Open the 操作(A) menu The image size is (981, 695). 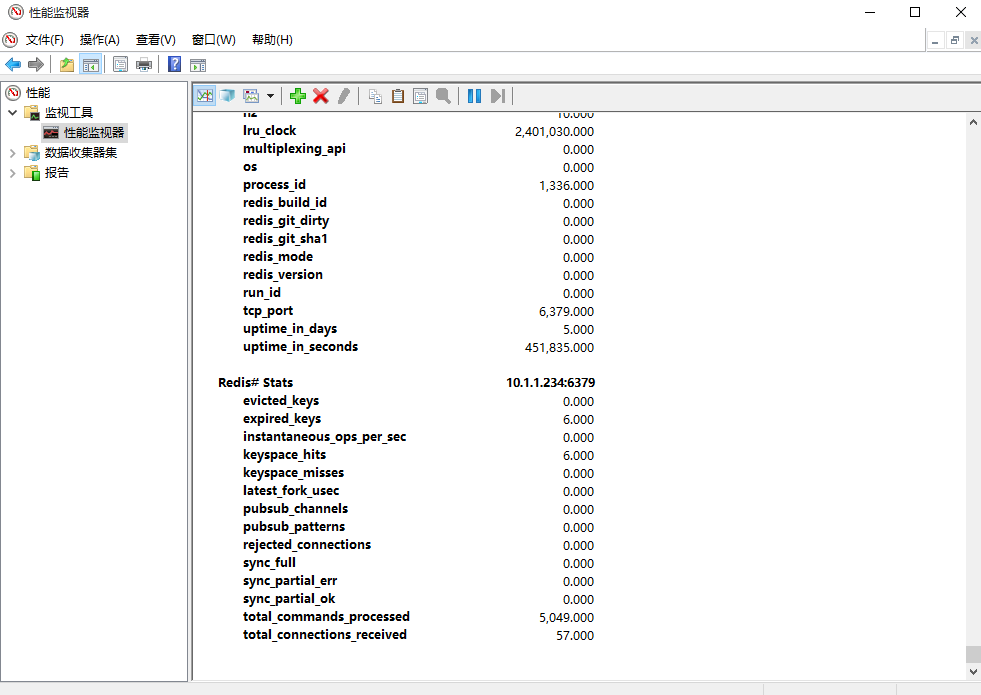[x=99, y=40]
